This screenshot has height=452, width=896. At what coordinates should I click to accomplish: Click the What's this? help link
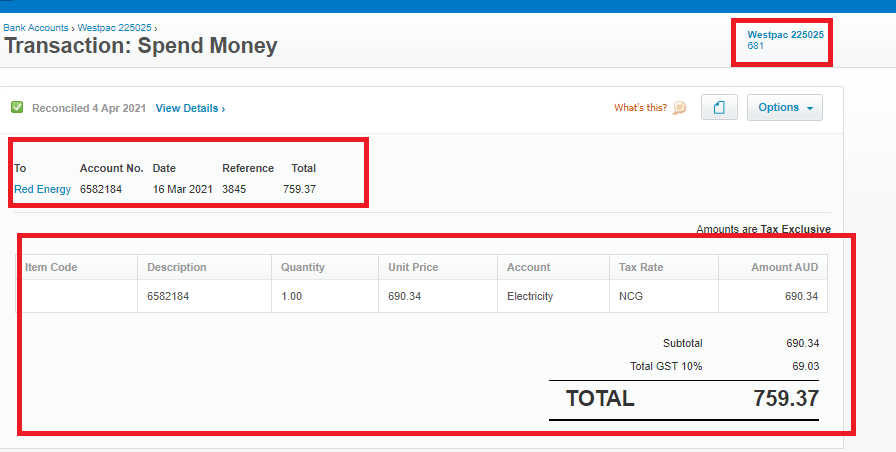(x=640, y=107)
